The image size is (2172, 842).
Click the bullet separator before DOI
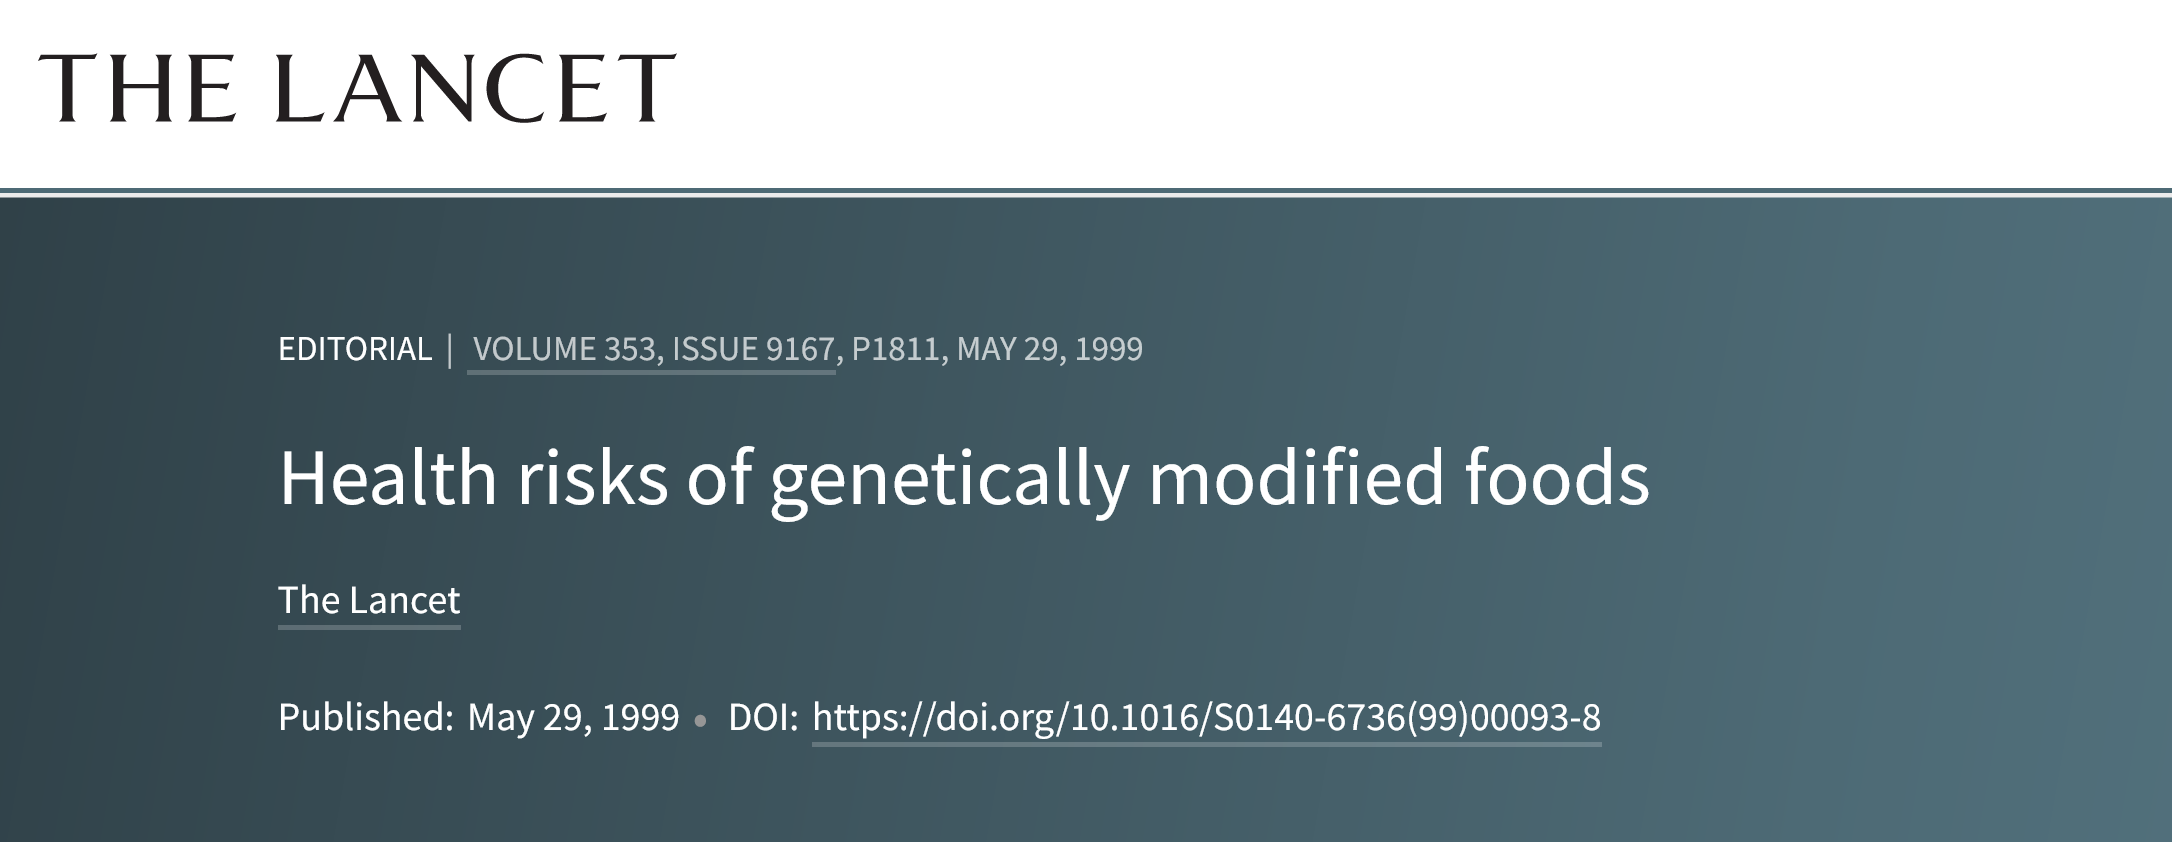coord(701,720)
